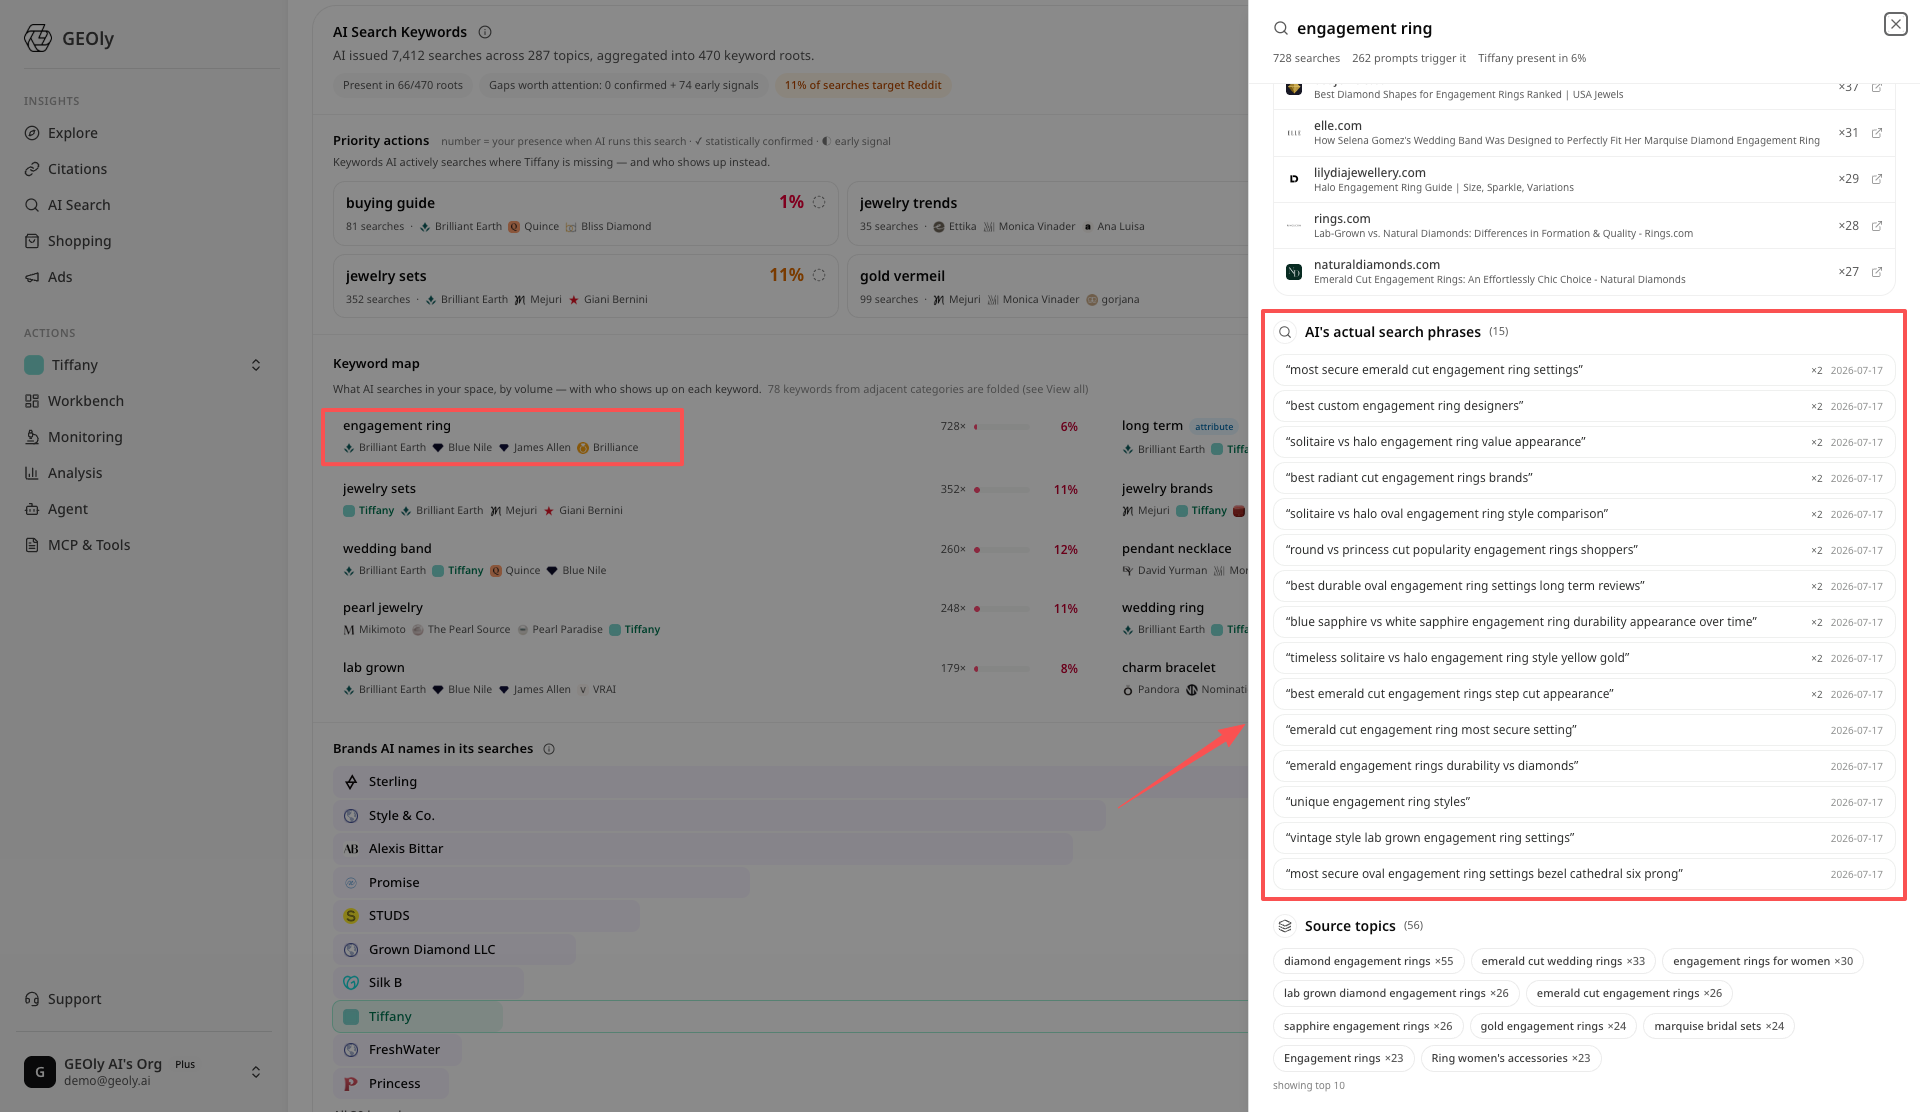
Task: Open lilydiajewellery.com external link icon
Action: point(1877,179)
